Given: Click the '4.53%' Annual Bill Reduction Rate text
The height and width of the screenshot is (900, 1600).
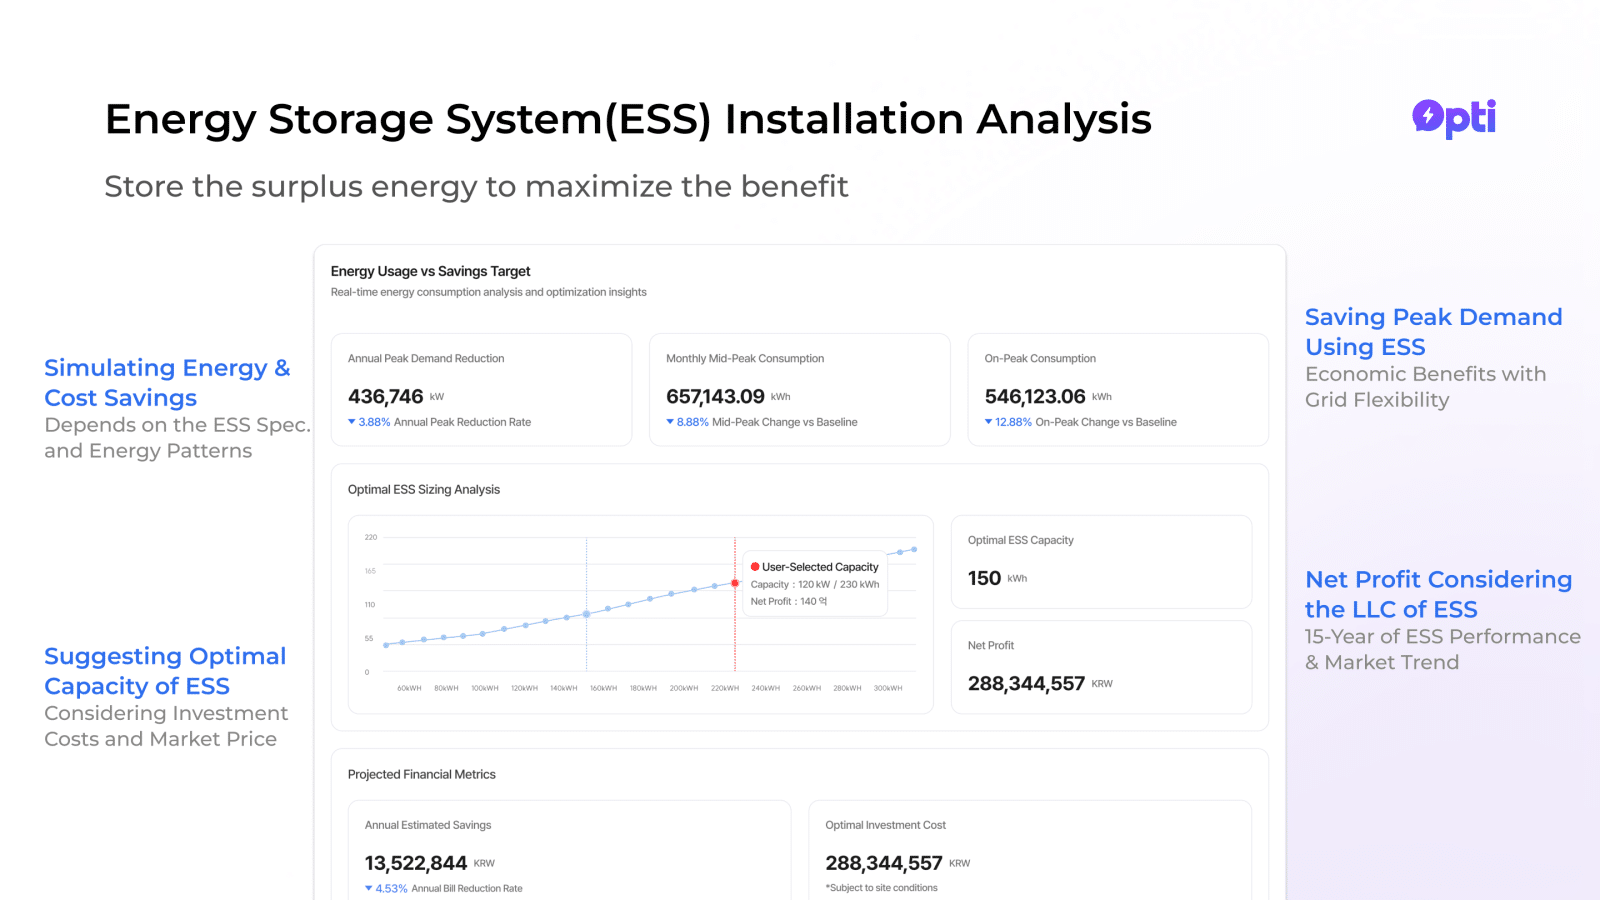Looking at the screenshot, I should [449, 888].
